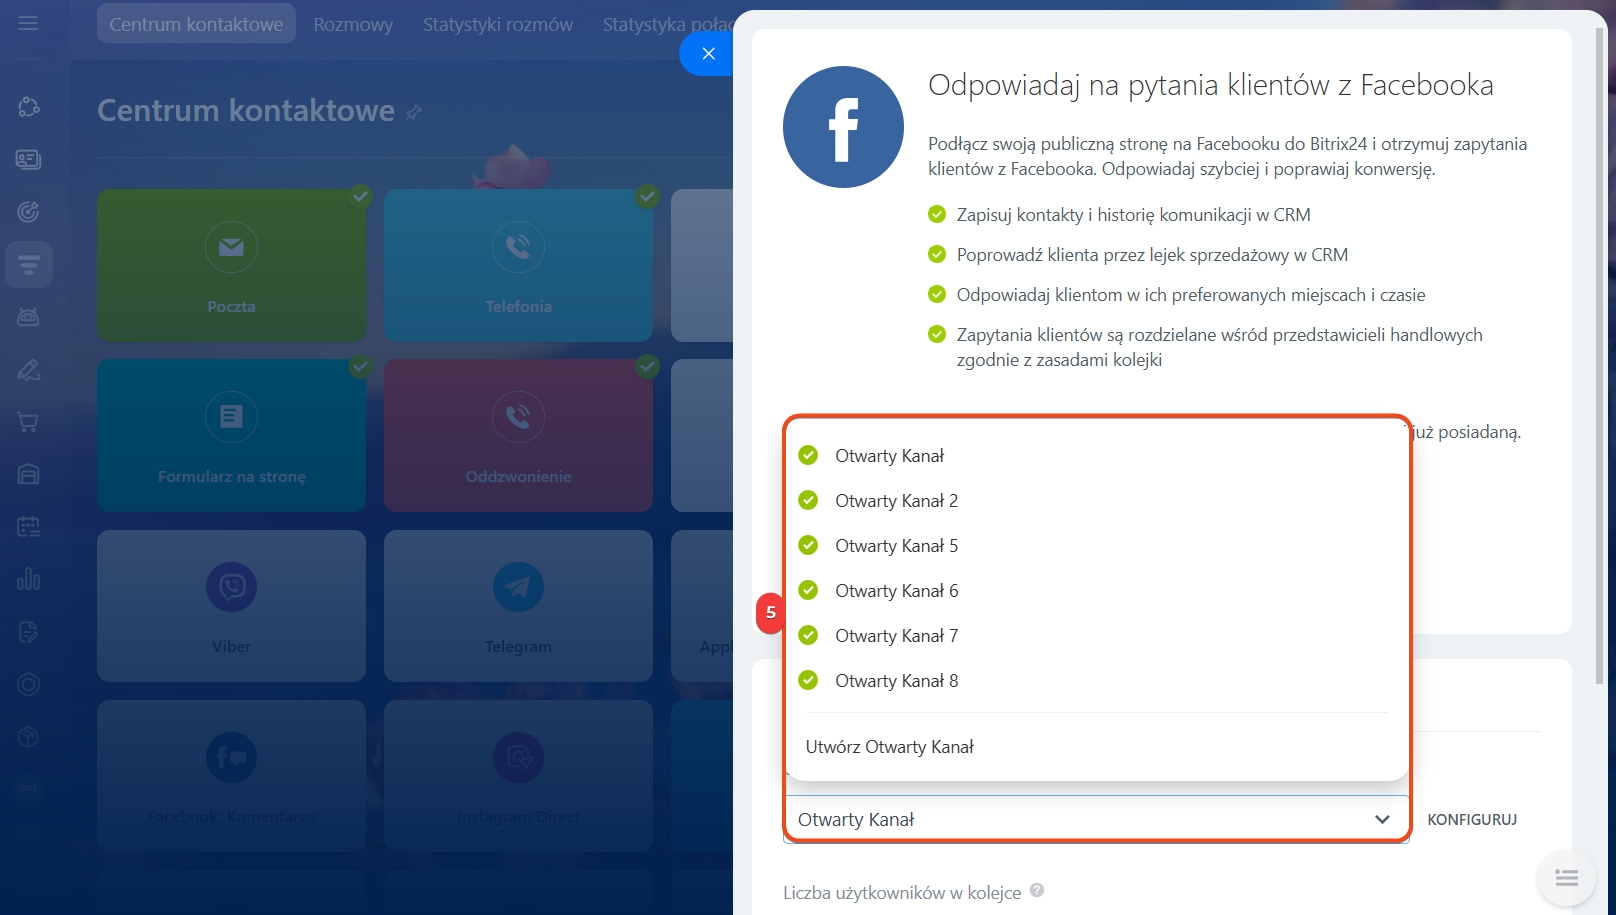
Task: Click the large Facebook logo
Action: 843,127
